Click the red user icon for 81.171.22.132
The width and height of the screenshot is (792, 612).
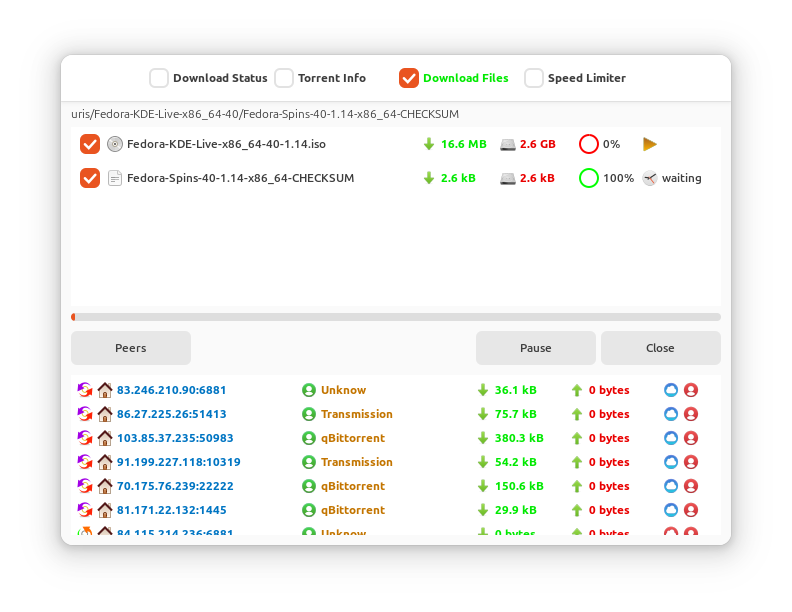pos(691,510)
